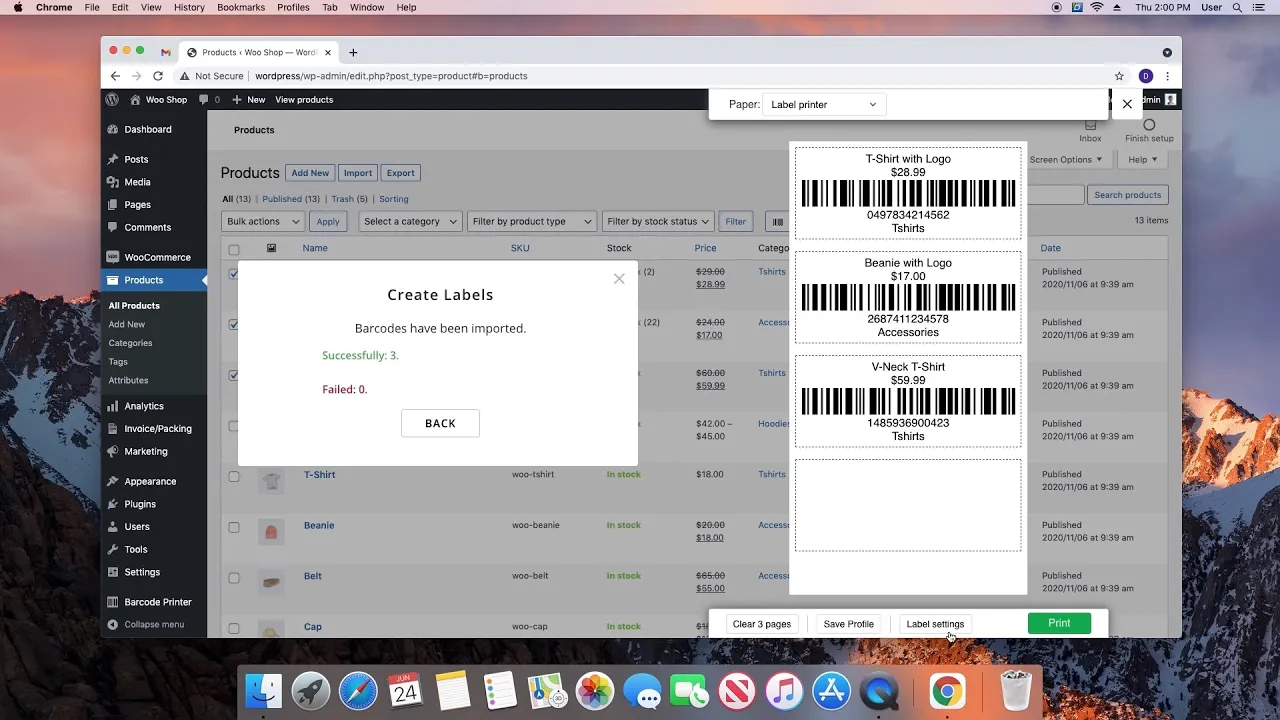Toggle the select-all products checkbox
This screenshot has width=1280, height=720.
point(234,249)
